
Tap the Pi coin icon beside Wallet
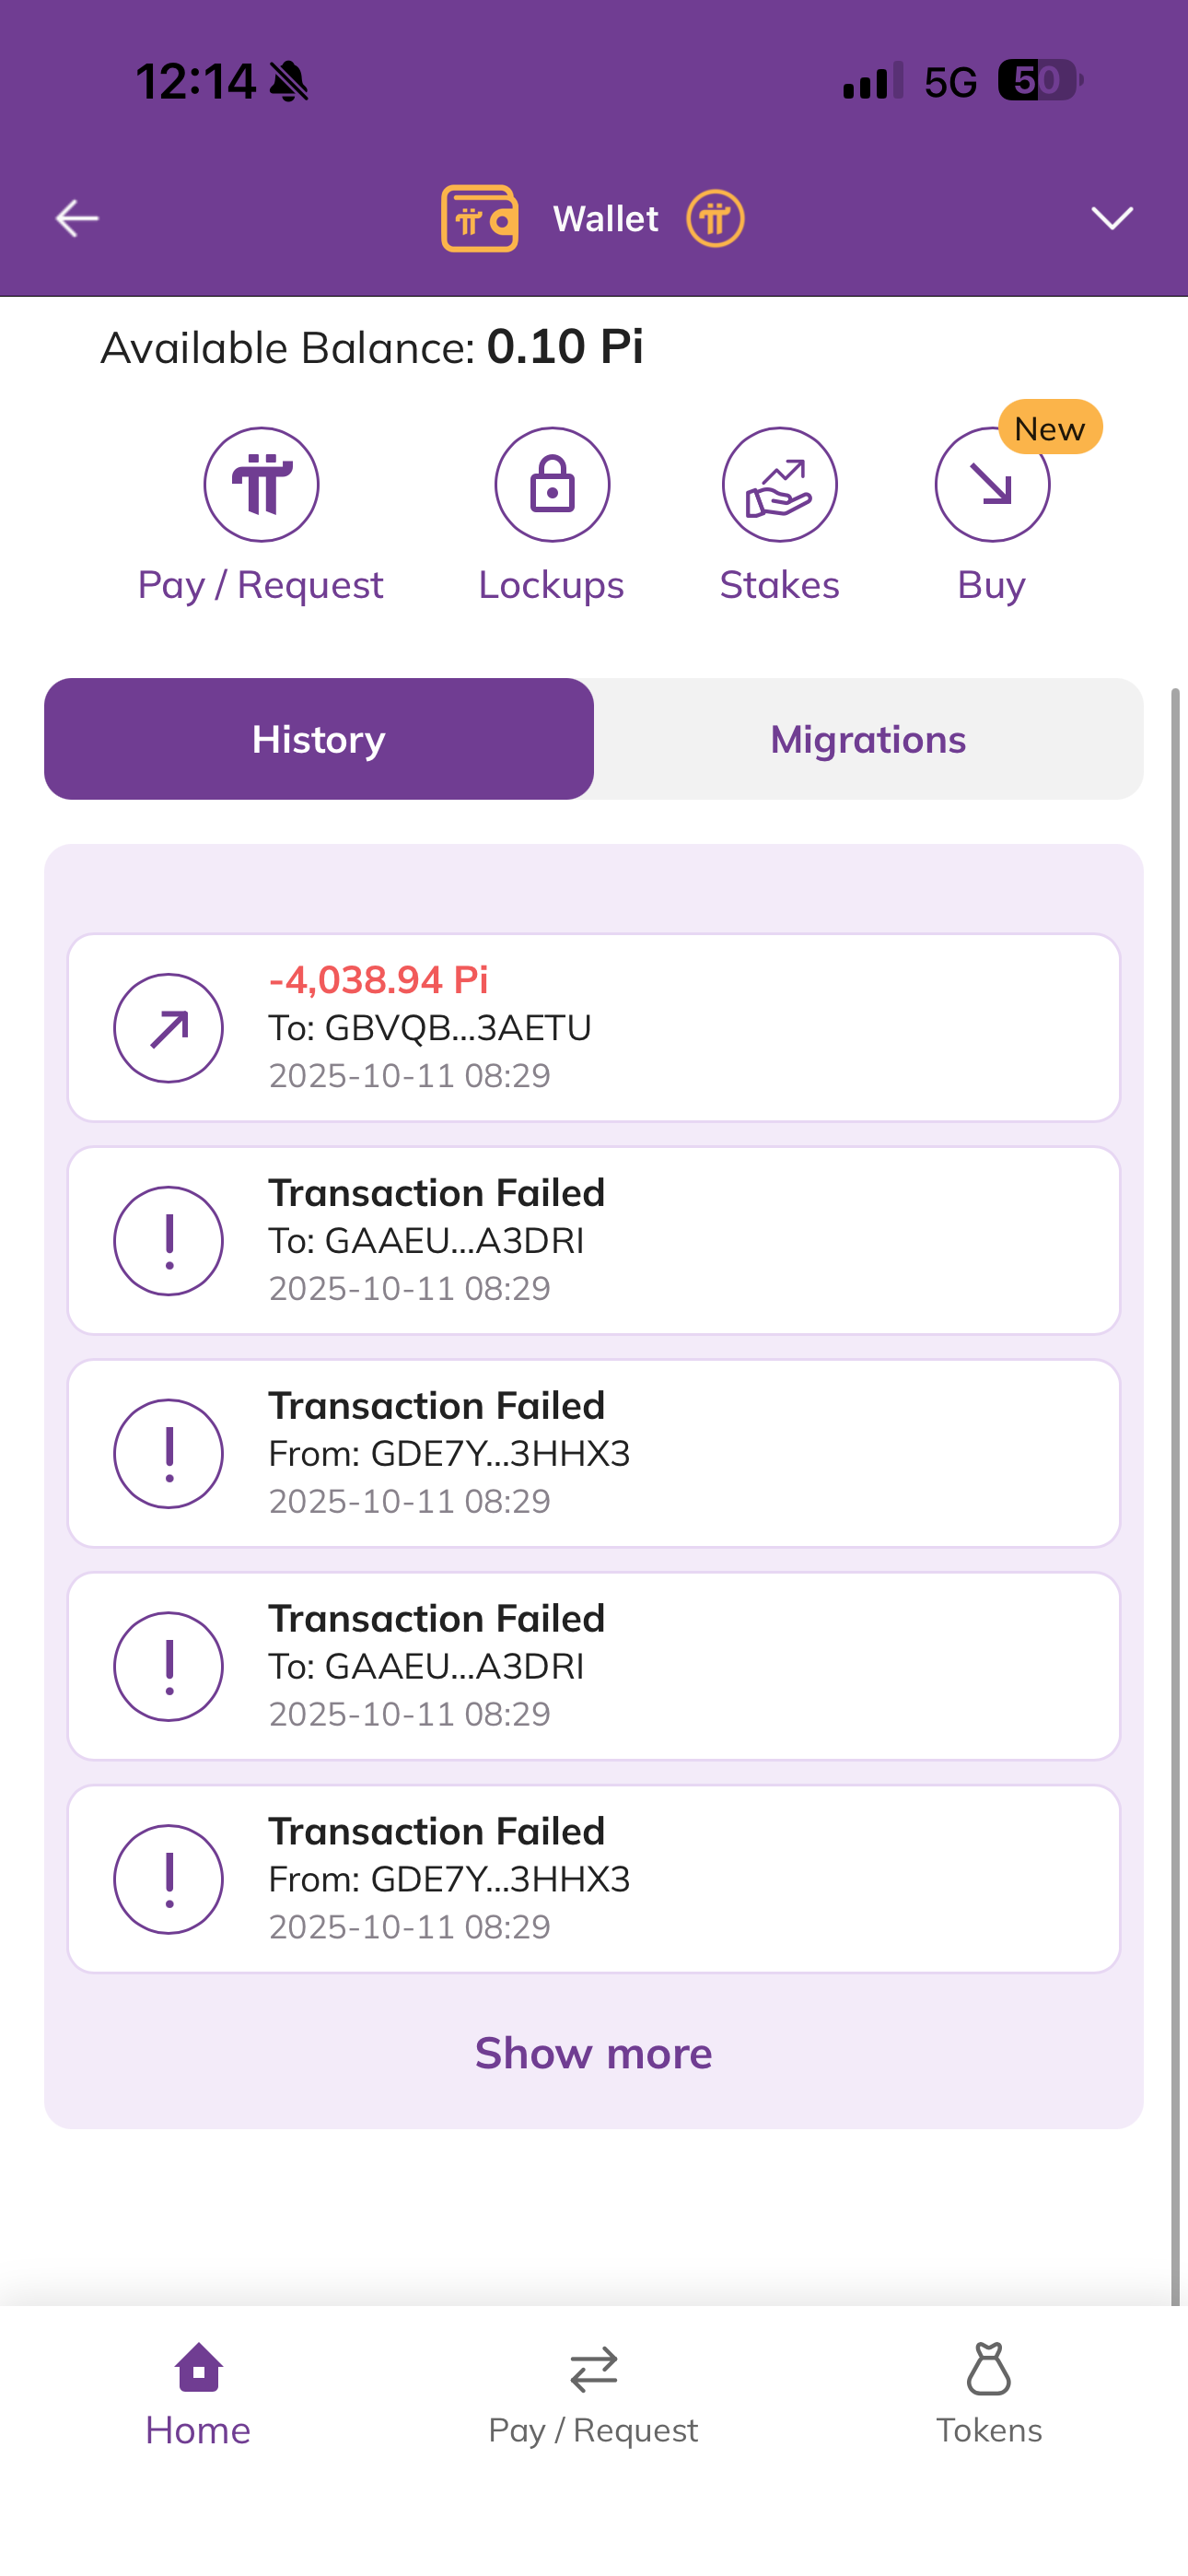(x=715, y=218)
